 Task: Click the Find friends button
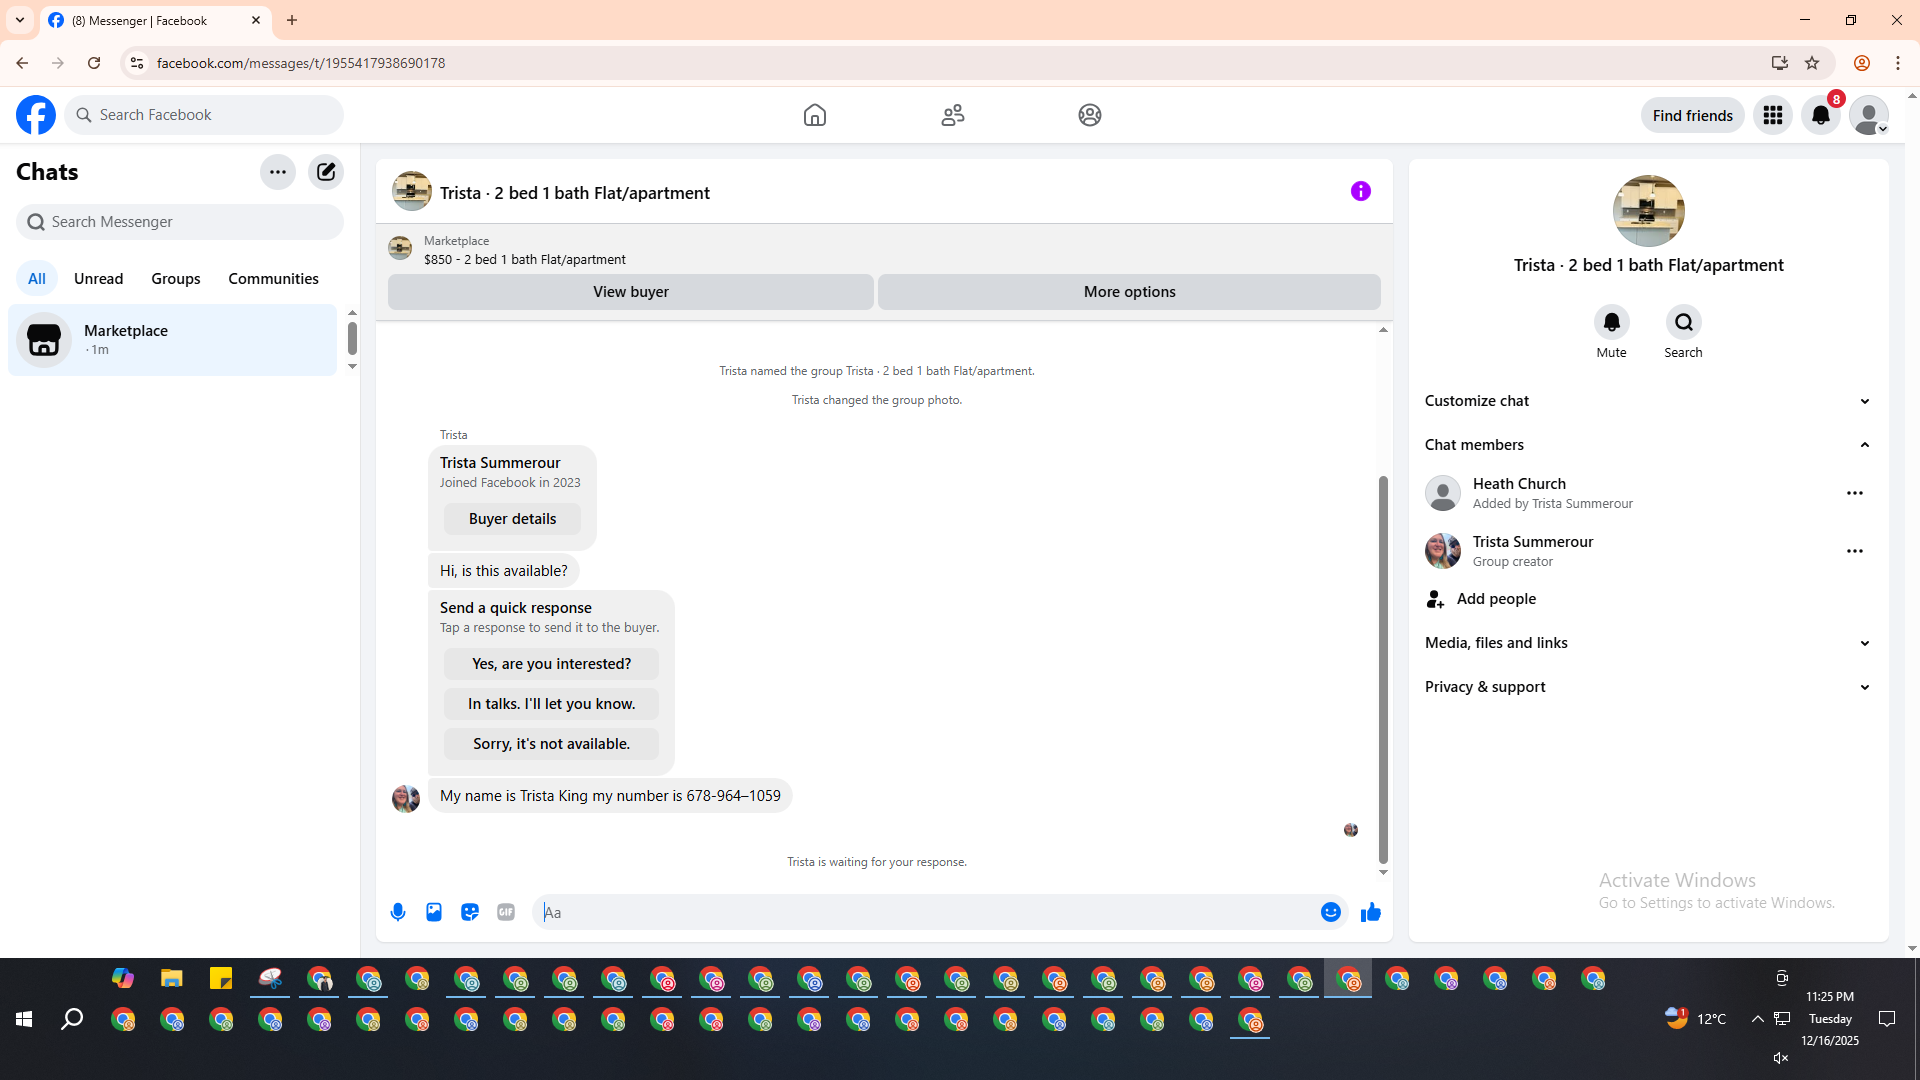(1693, 115)
